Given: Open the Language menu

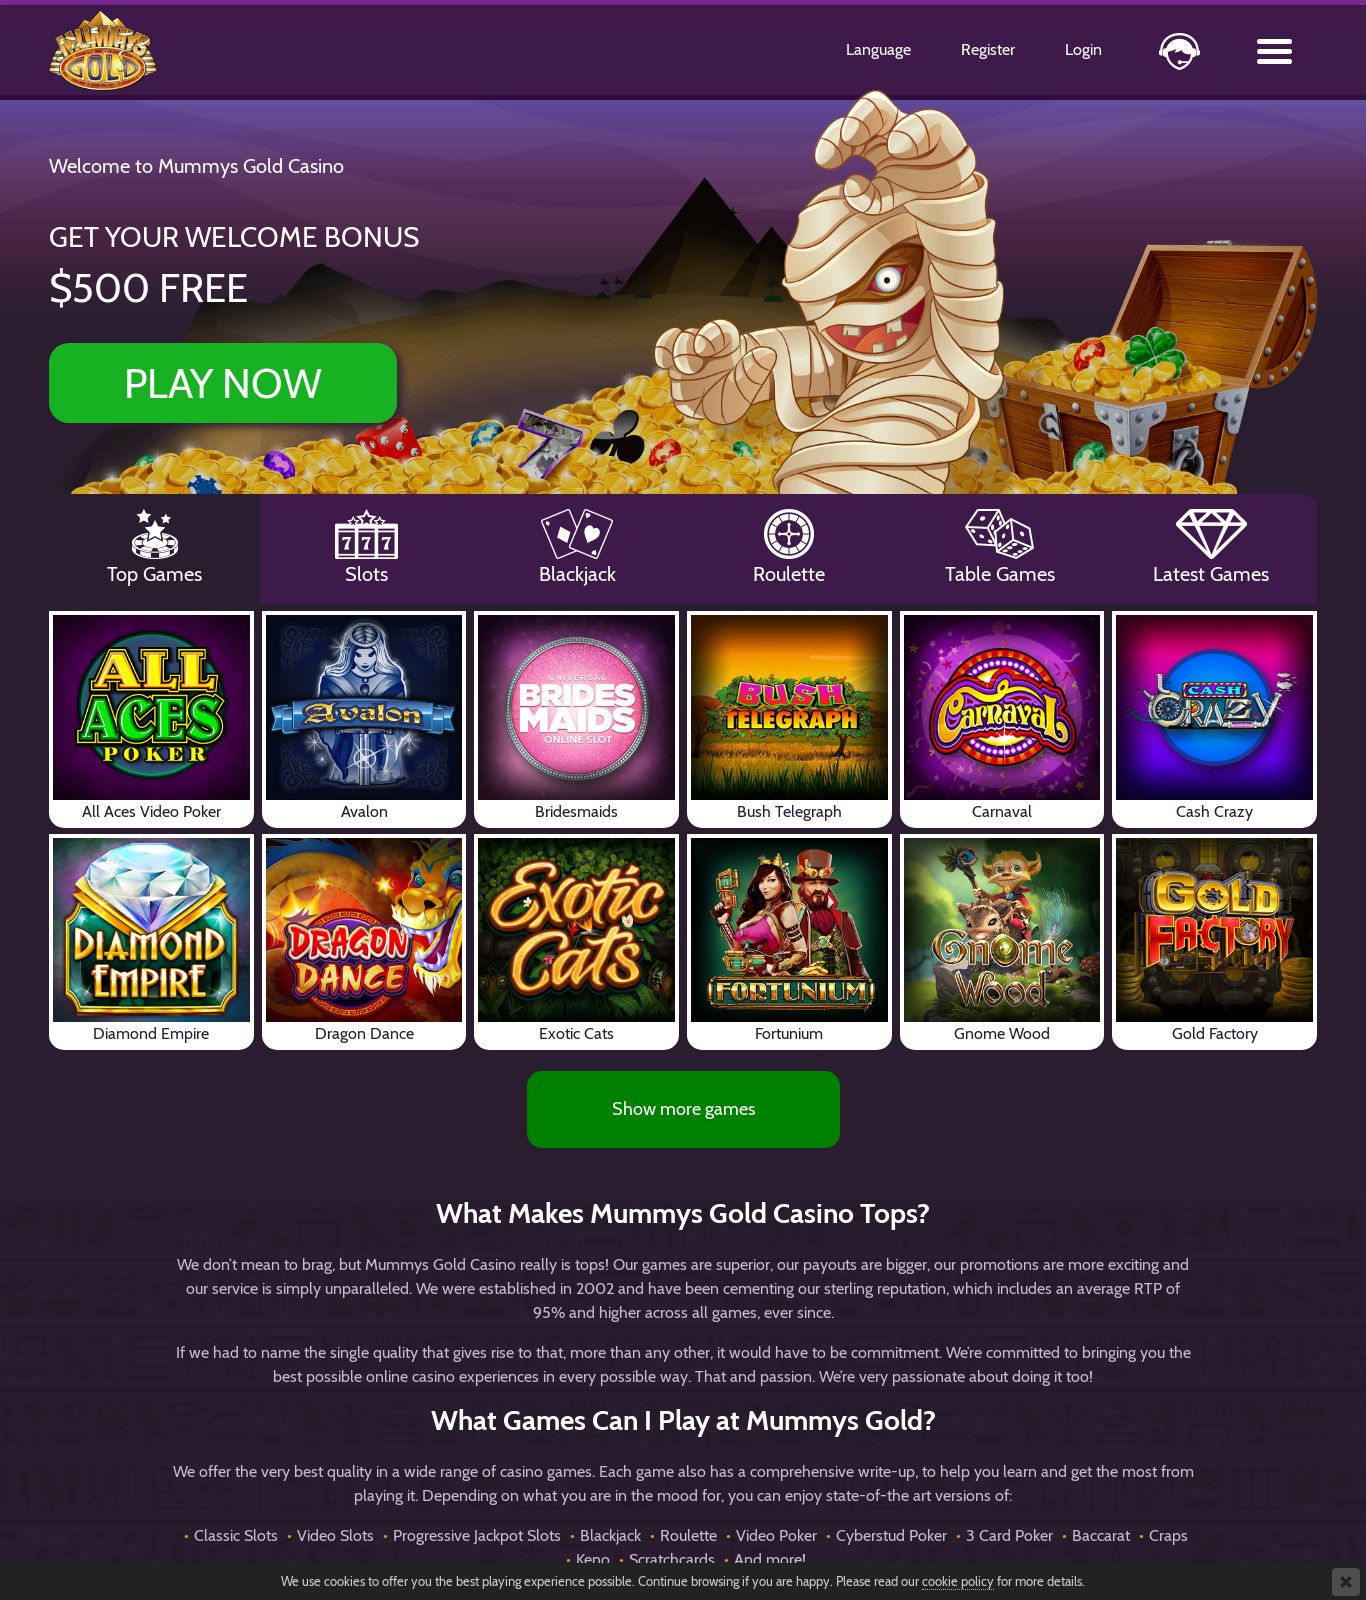Looking at the screenshot, I should point(878,50).
